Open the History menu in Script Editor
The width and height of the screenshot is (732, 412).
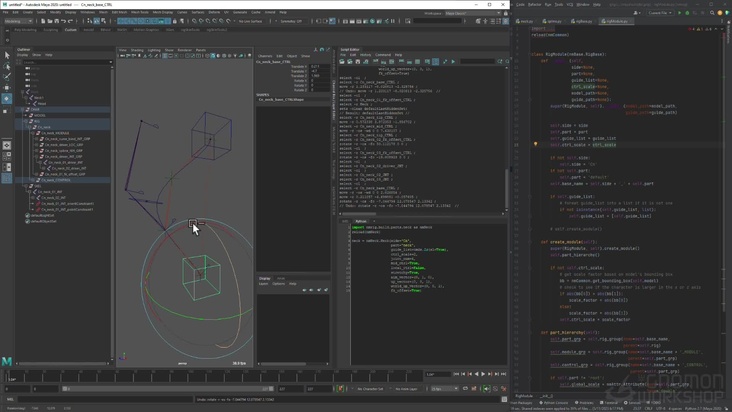[365, 55]
